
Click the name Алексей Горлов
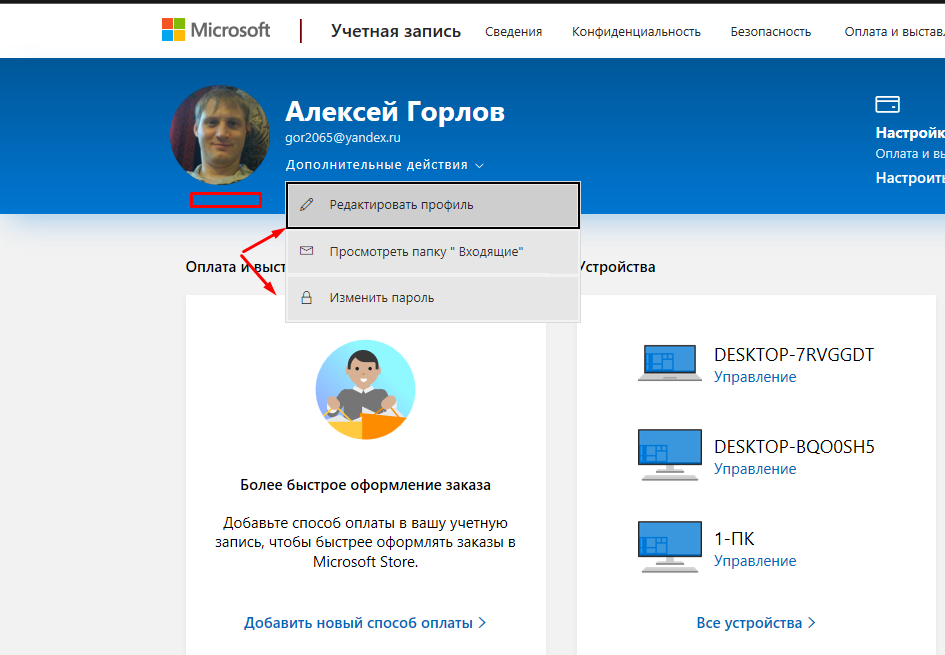[x=395, y=111]
